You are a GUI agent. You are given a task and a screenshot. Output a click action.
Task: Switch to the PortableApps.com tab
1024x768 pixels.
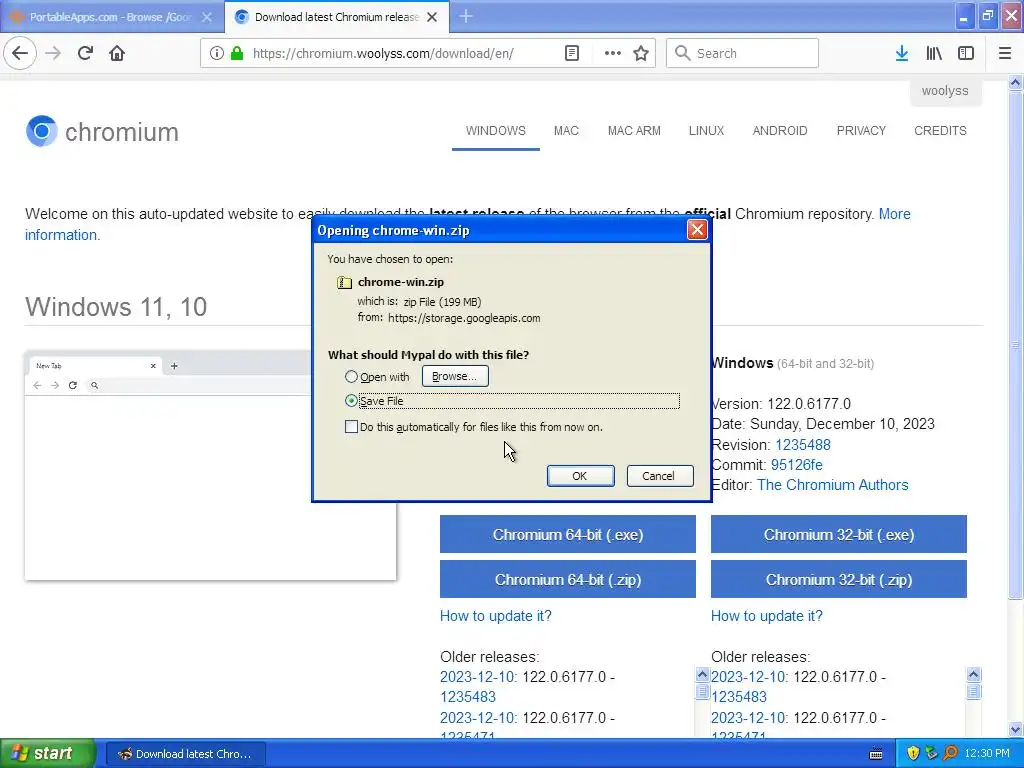tap(111, 17)
